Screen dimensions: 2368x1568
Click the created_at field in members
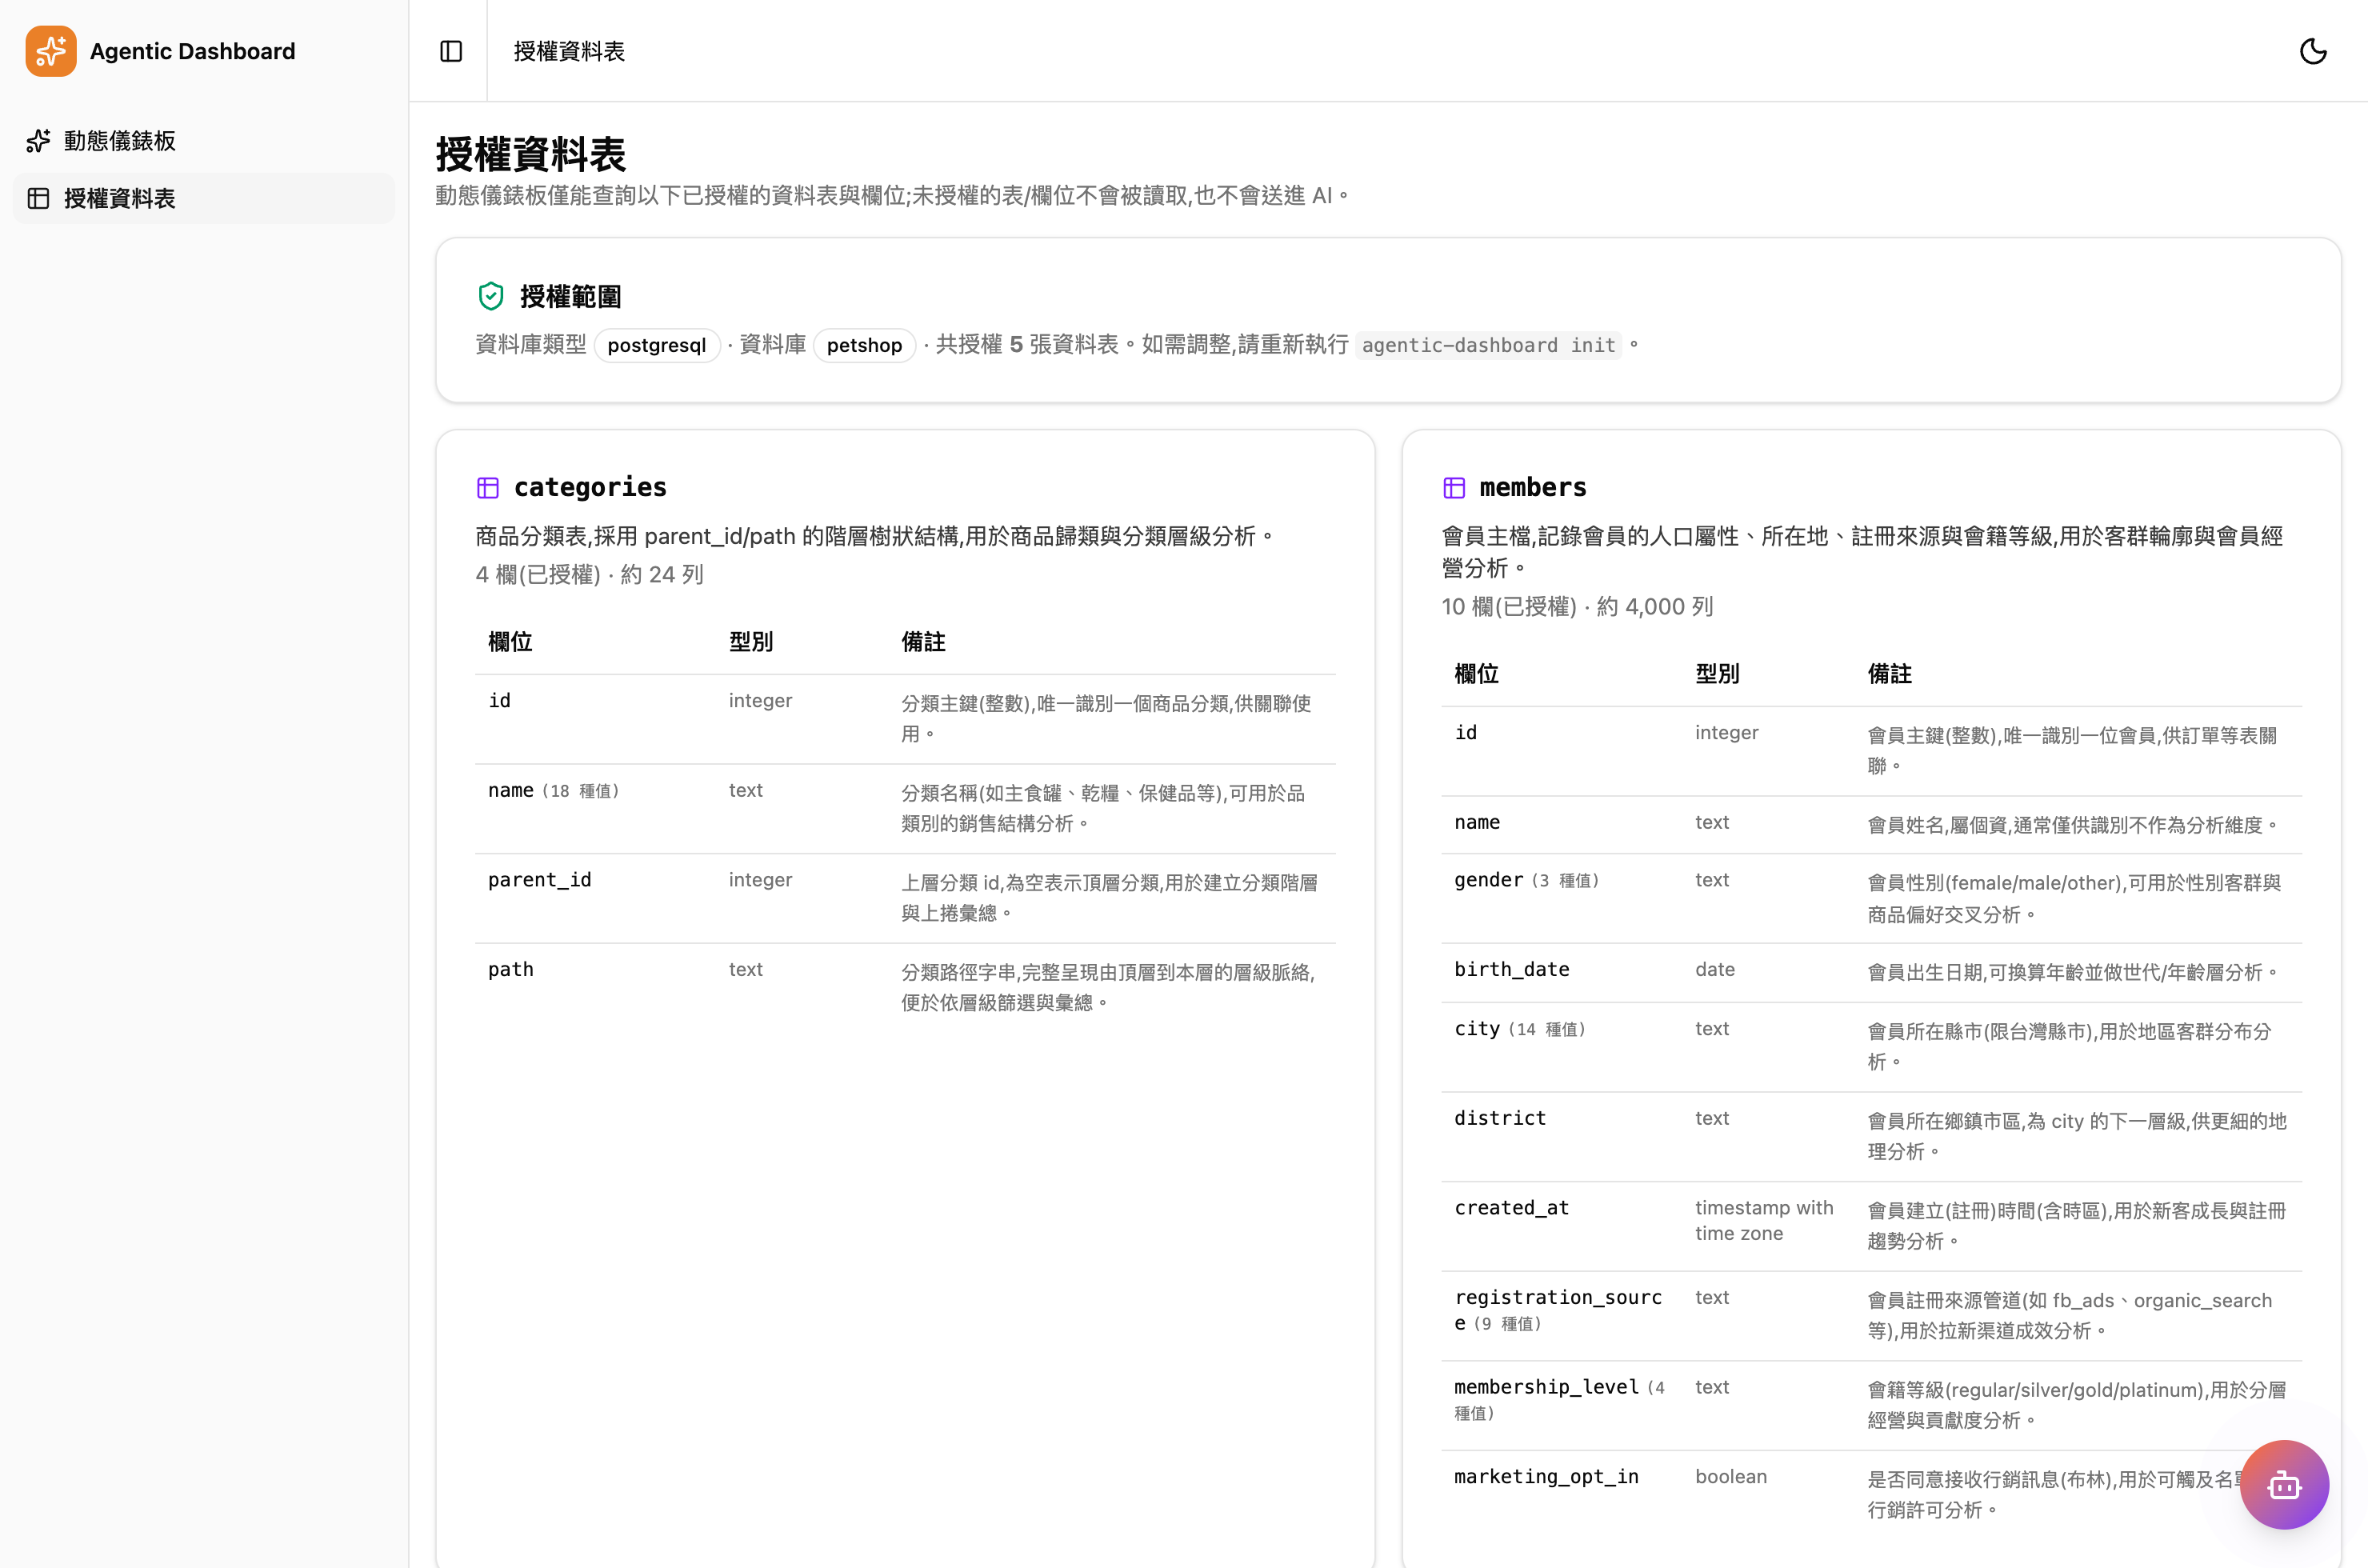point(1512,1208)
